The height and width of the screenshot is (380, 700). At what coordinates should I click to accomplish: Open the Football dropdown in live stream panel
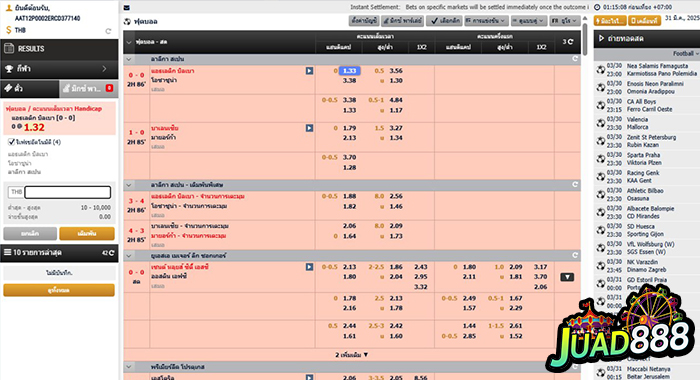[x=686, y=54]
